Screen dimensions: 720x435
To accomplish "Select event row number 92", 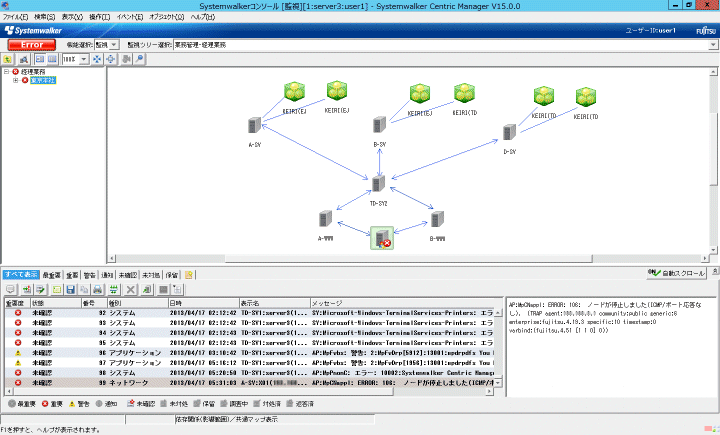I will pos(249,313).
